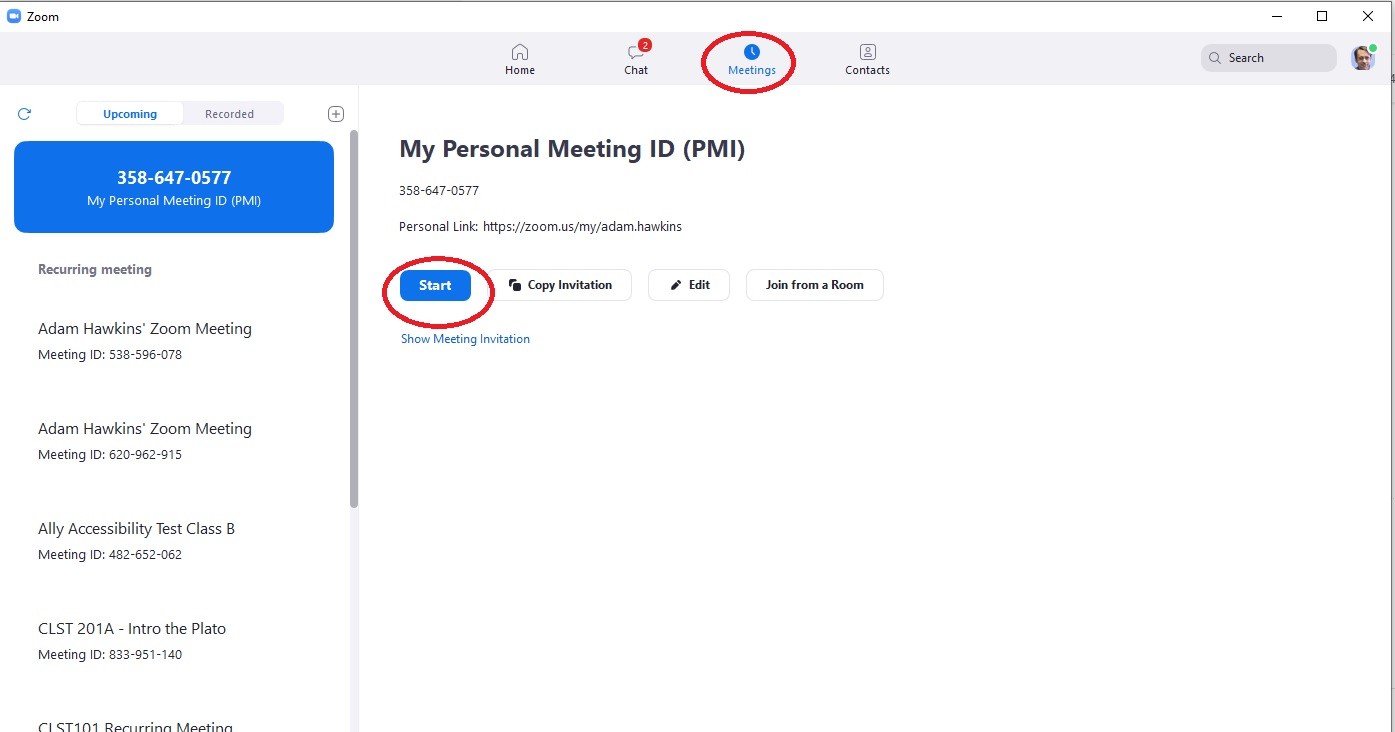Click the personal link zoom.us/my/adam.hawkins
Viewport: 1395px width, 732px height.
point(582,227)
